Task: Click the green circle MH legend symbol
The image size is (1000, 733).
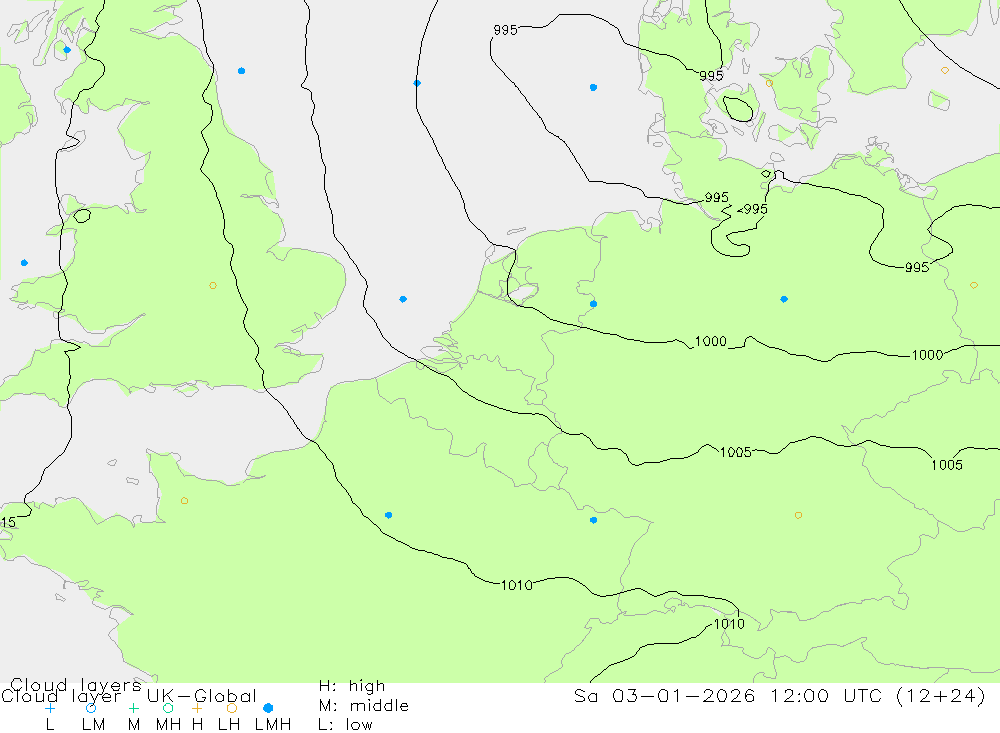Action: (168, 708)
